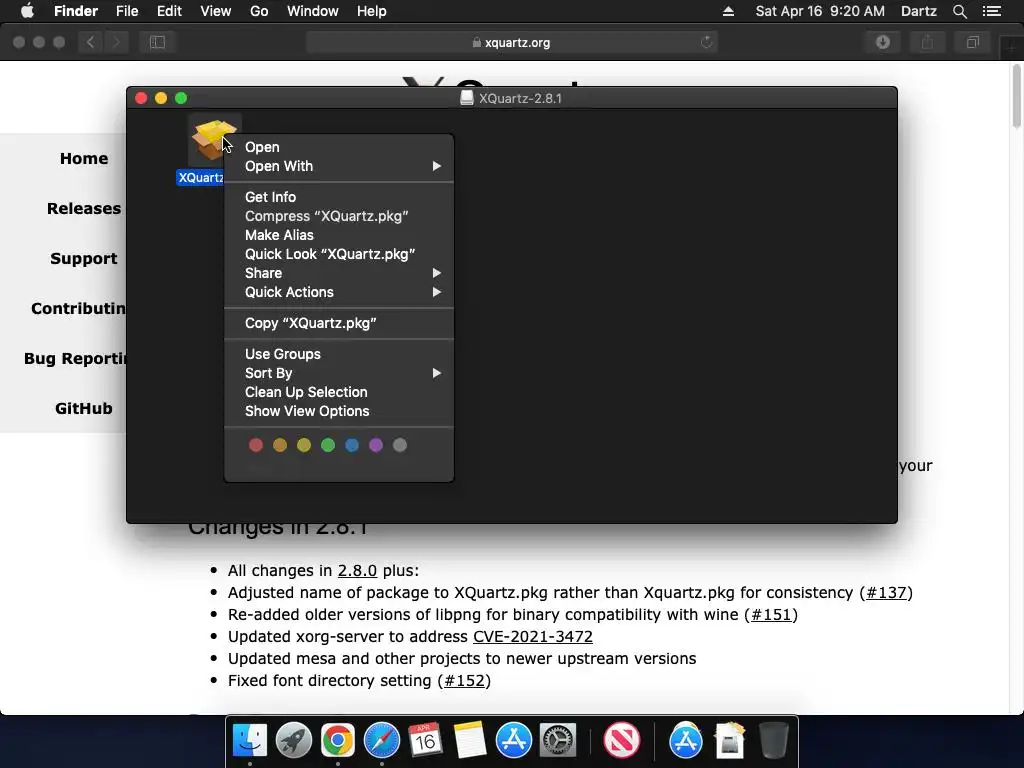Follow the CVE-2021-3472 link

(533, 637)
